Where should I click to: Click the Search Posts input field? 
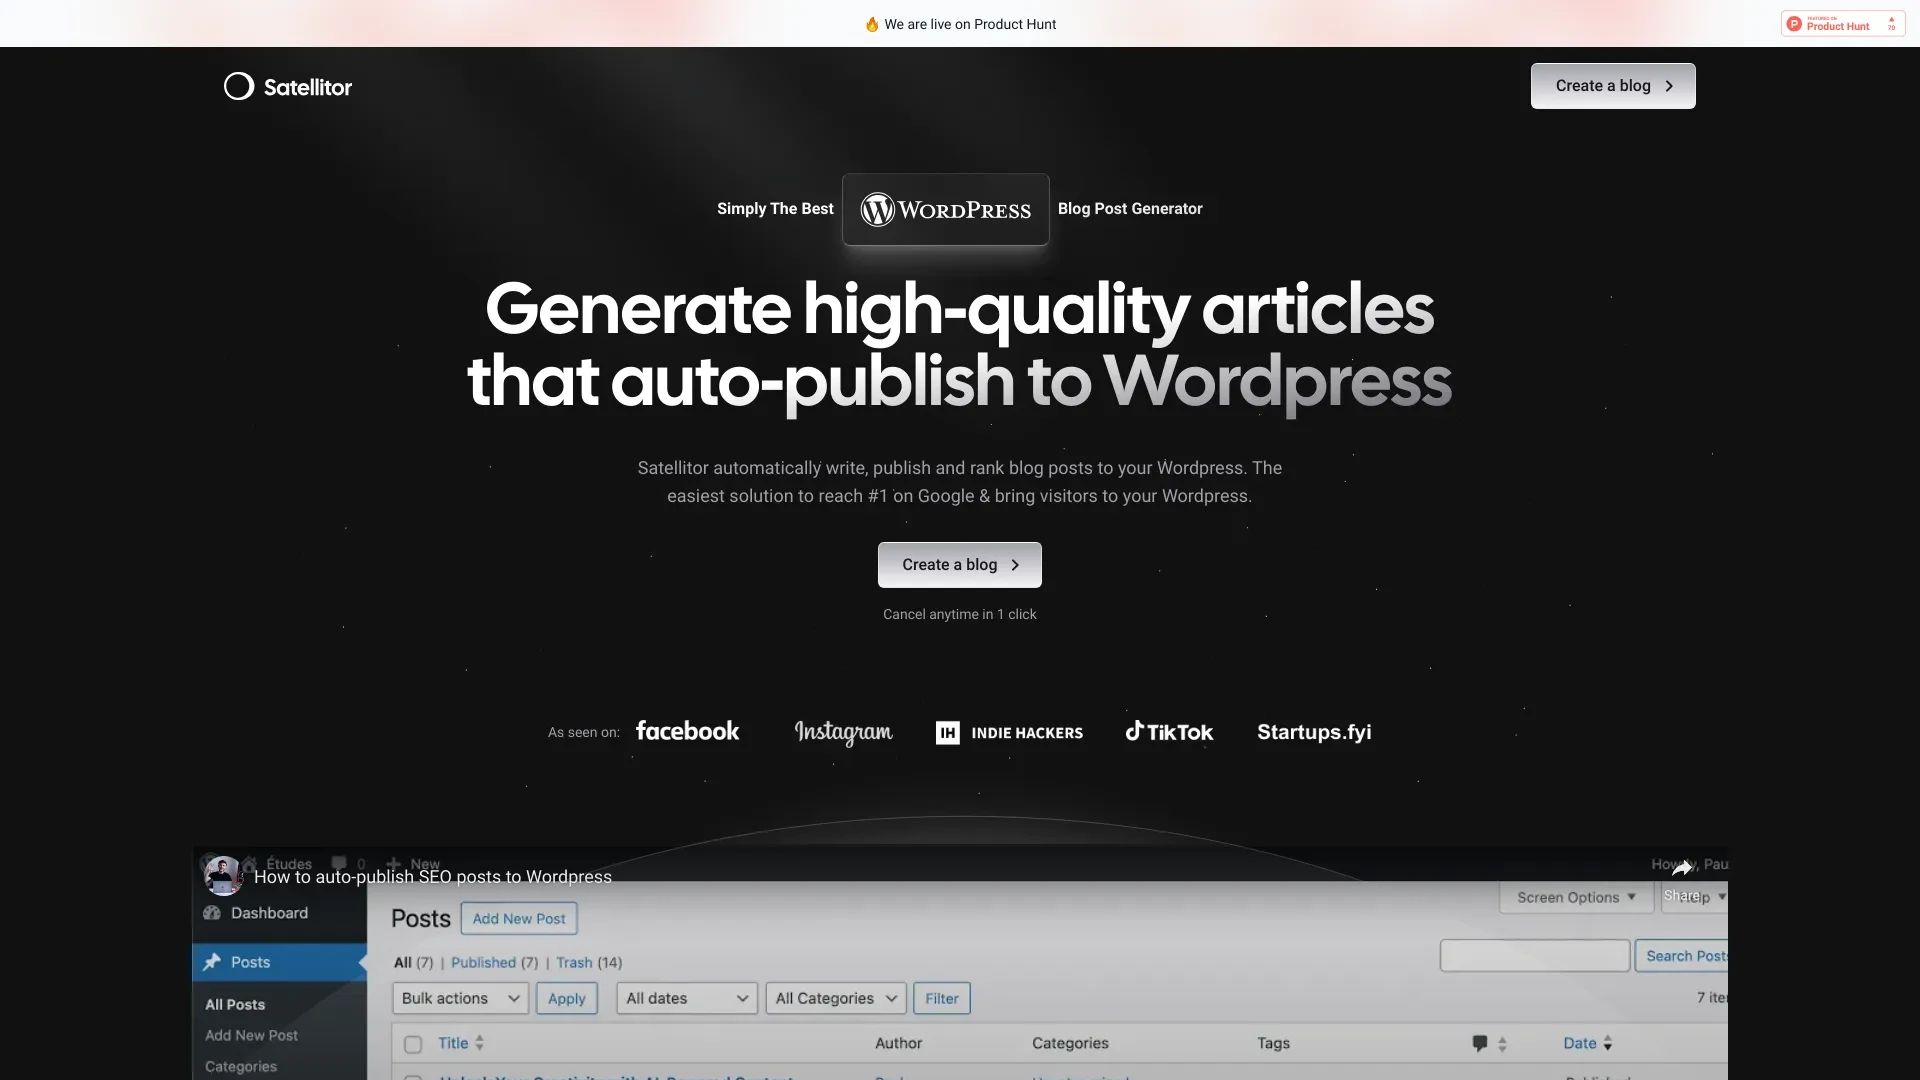(x=1535, y=955)
